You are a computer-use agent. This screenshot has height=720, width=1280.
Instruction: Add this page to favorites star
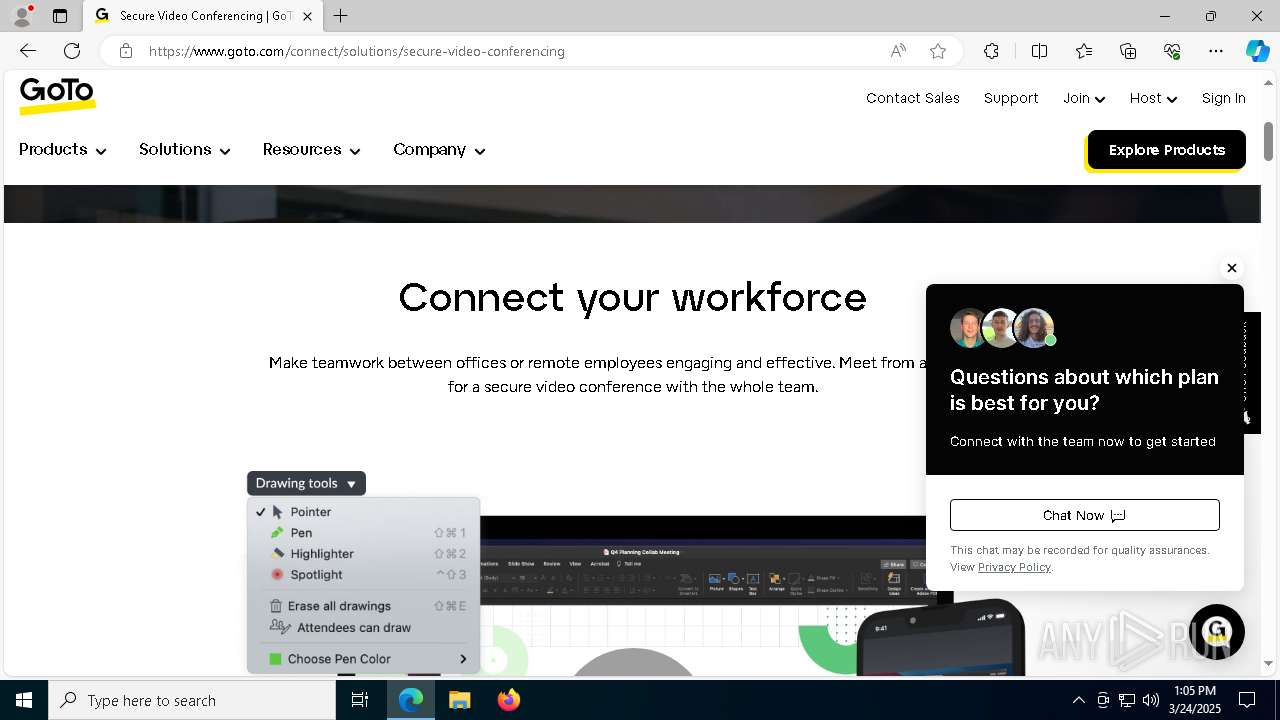tap(937, 51)
